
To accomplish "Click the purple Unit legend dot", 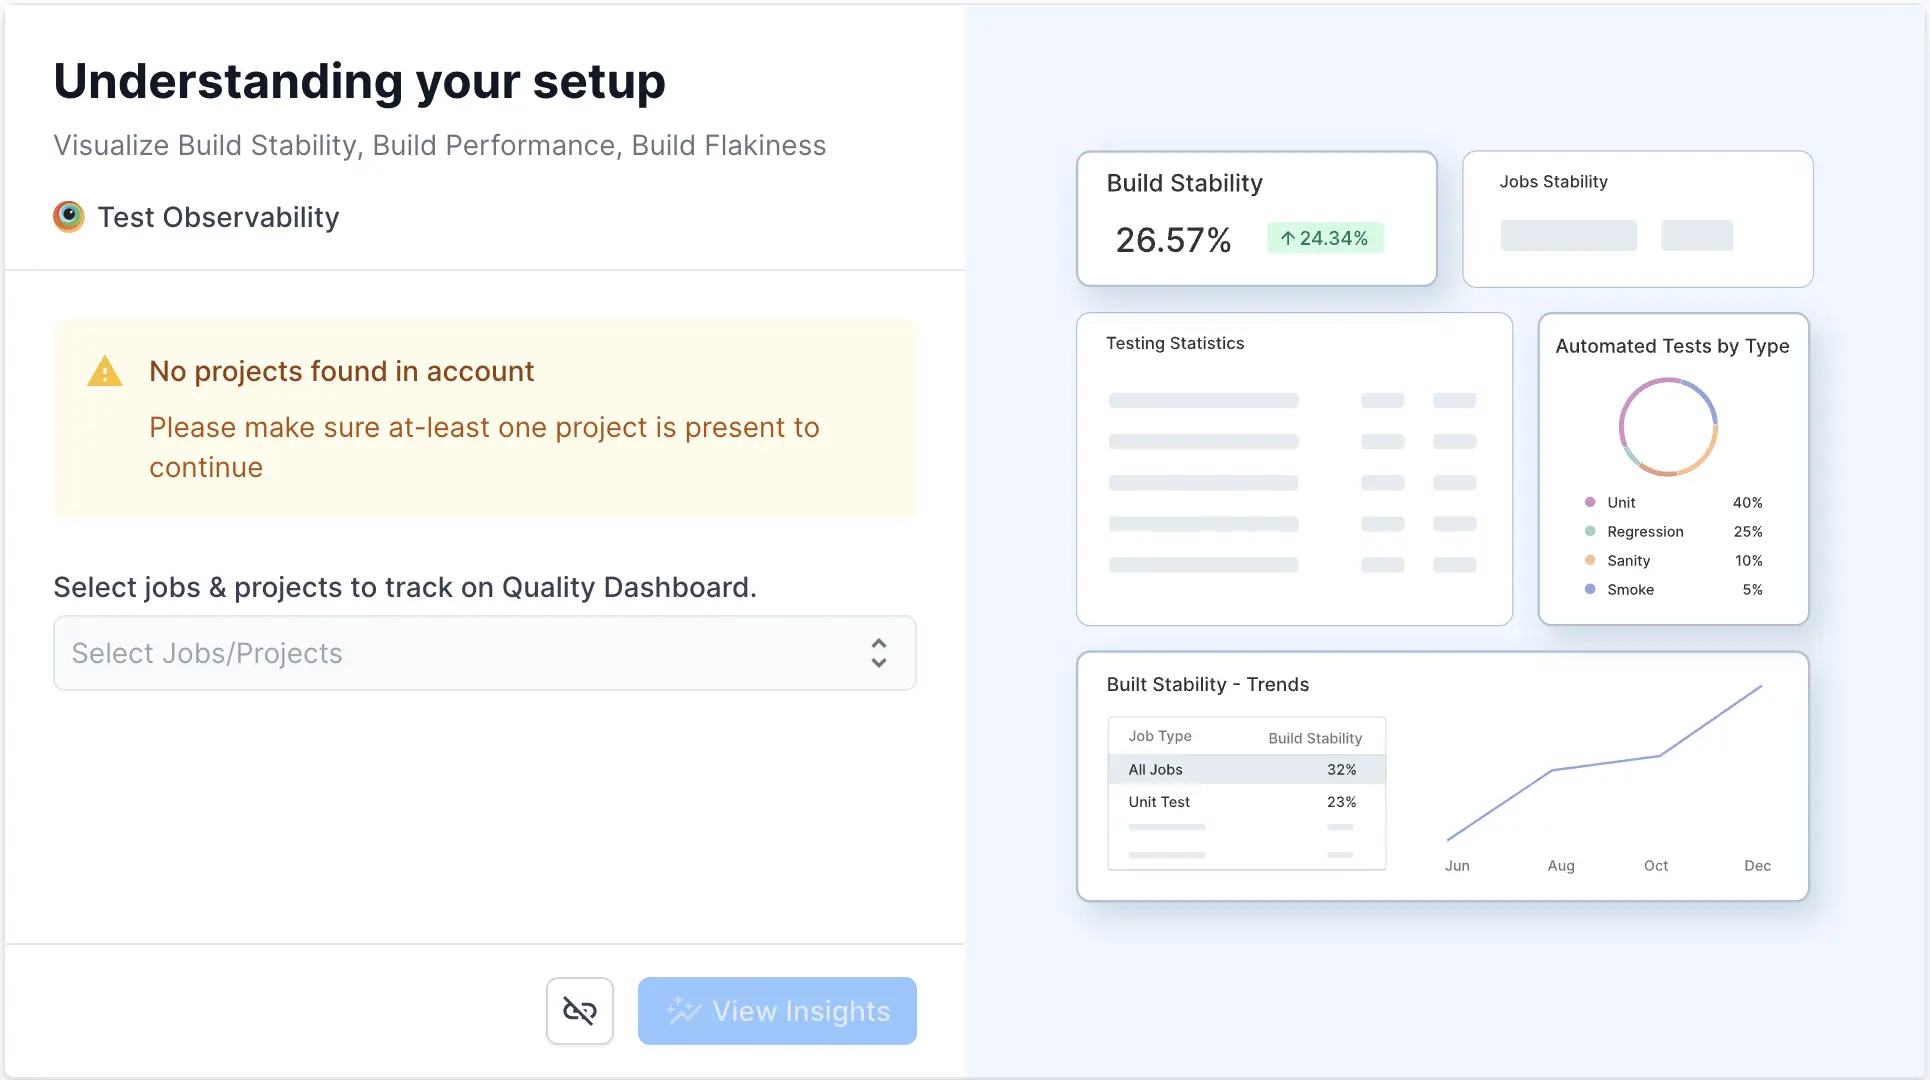I will 1590,503.
